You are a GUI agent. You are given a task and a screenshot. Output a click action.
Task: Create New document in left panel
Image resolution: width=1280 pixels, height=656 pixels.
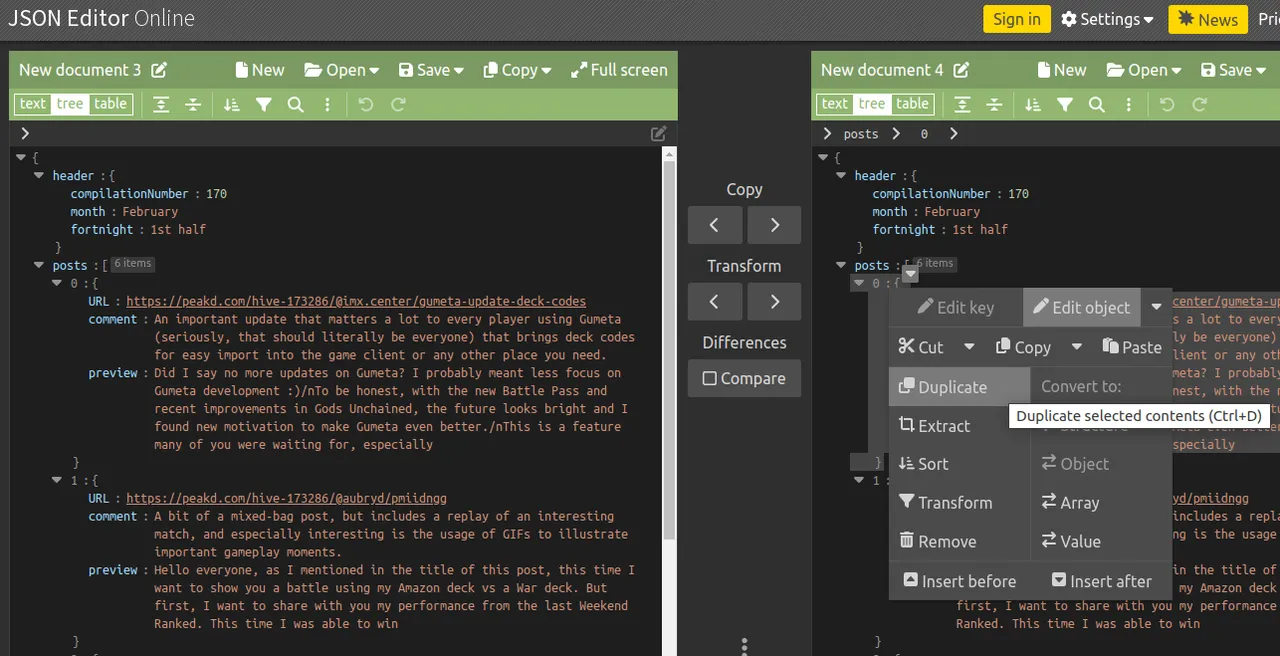coord(259,70)
